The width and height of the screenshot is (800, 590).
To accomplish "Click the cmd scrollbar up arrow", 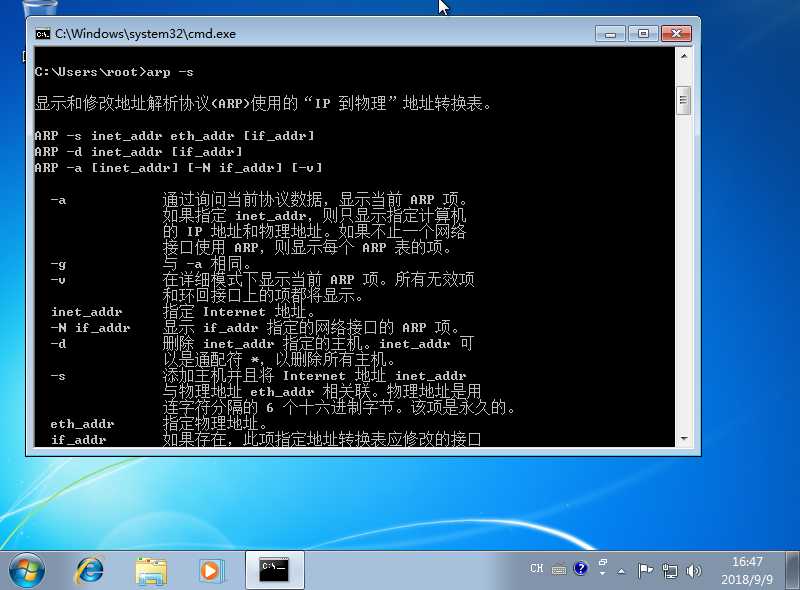I will pyautogui.click(x=684, y=55).
